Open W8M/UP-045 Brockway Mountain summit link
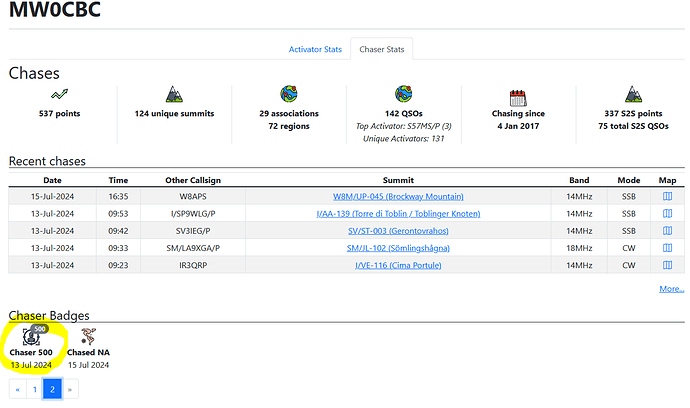This screenshot has width=690, height=408. [x=398, y=196]
